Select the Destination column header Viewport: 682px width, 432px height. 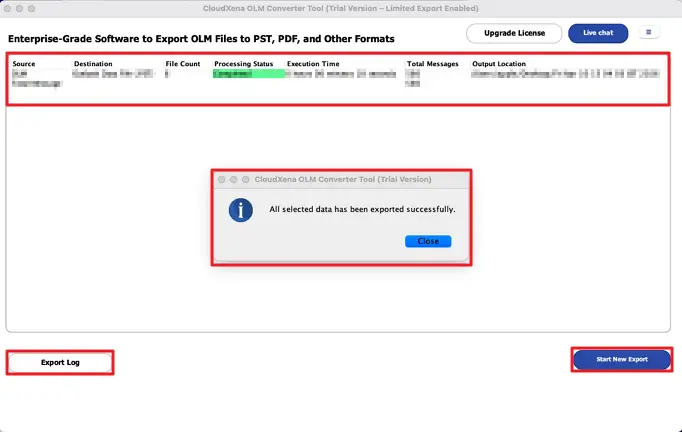[93, 64]
